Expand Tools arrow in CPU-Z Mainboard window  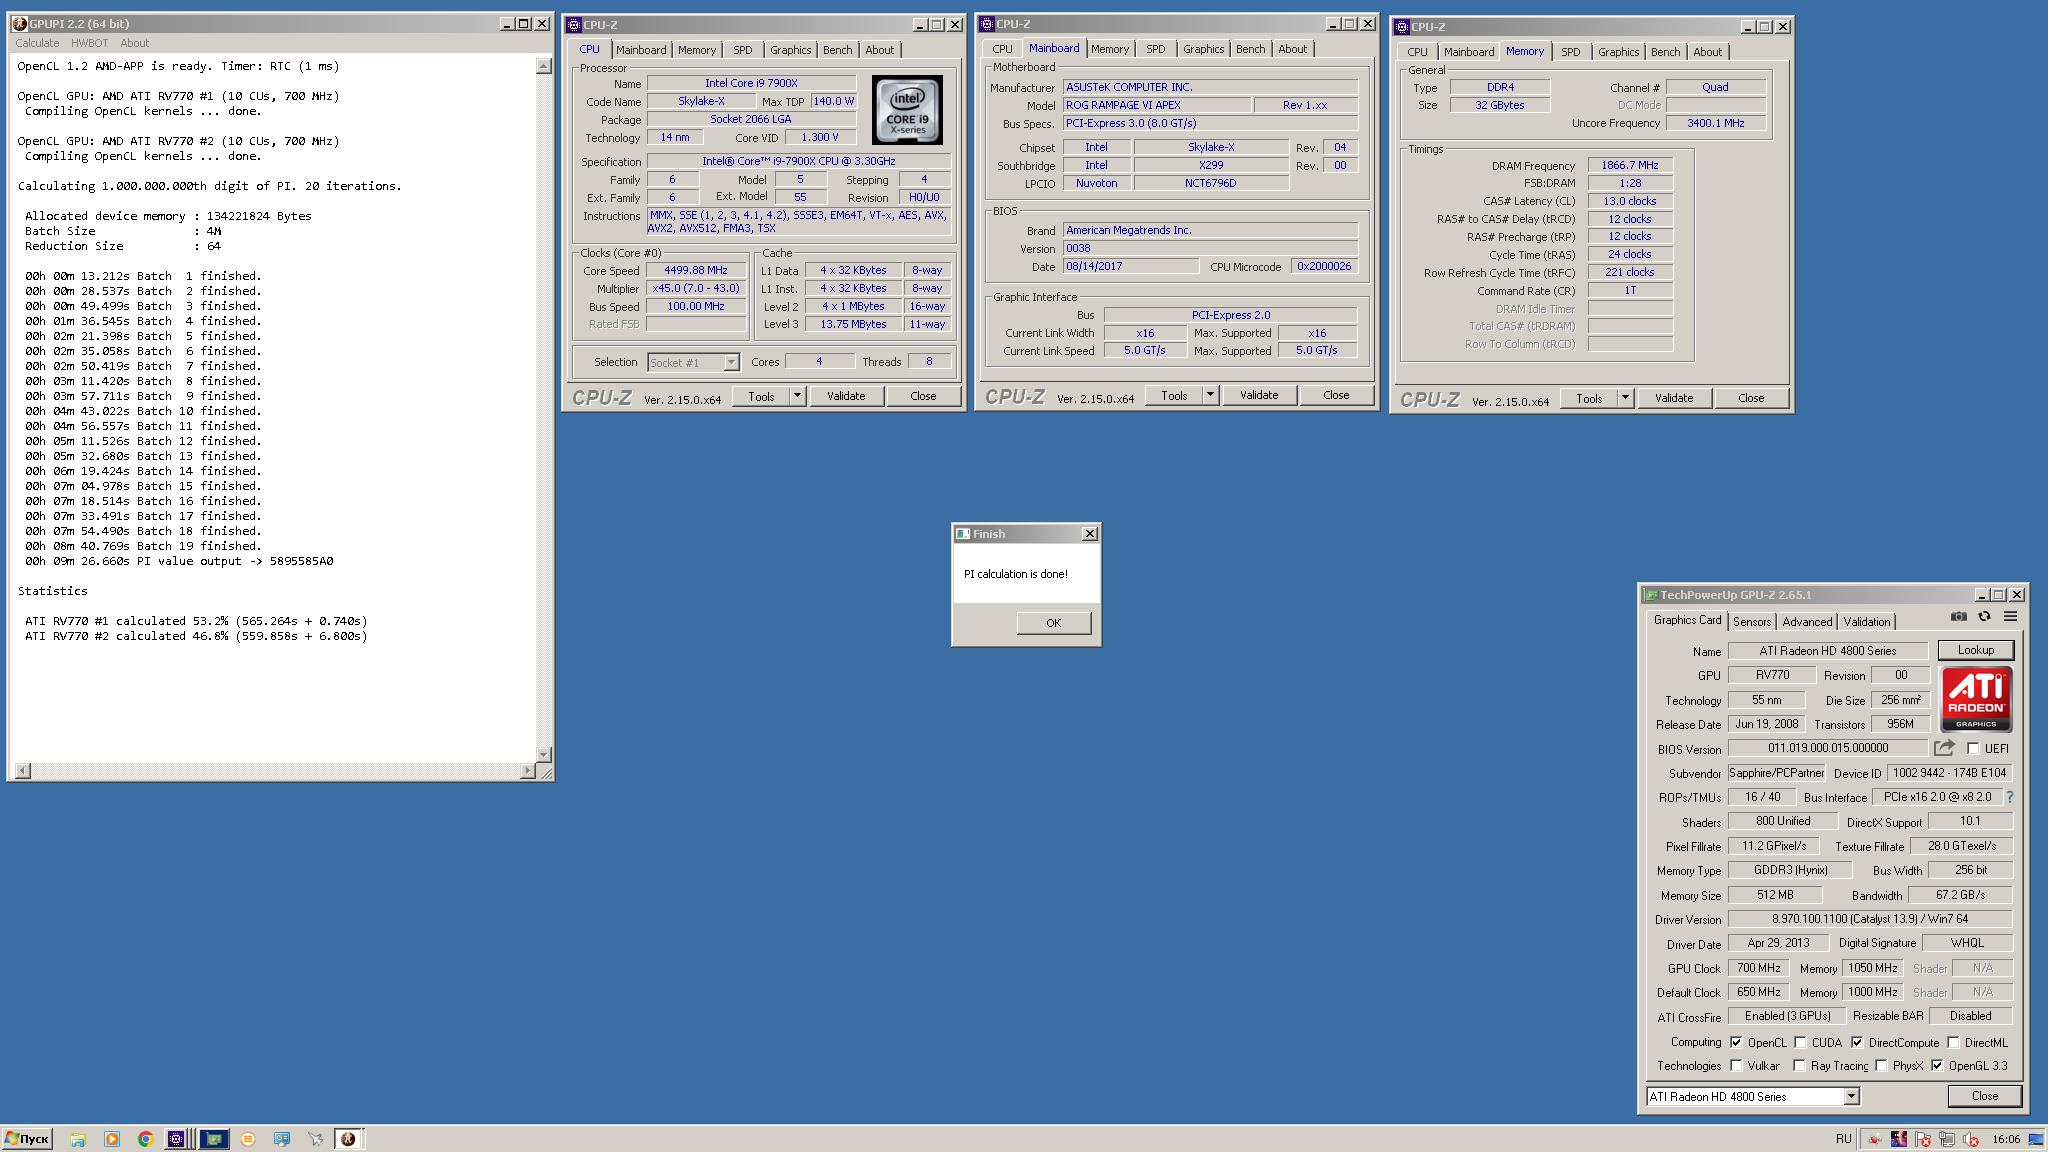pos(1210,395)
